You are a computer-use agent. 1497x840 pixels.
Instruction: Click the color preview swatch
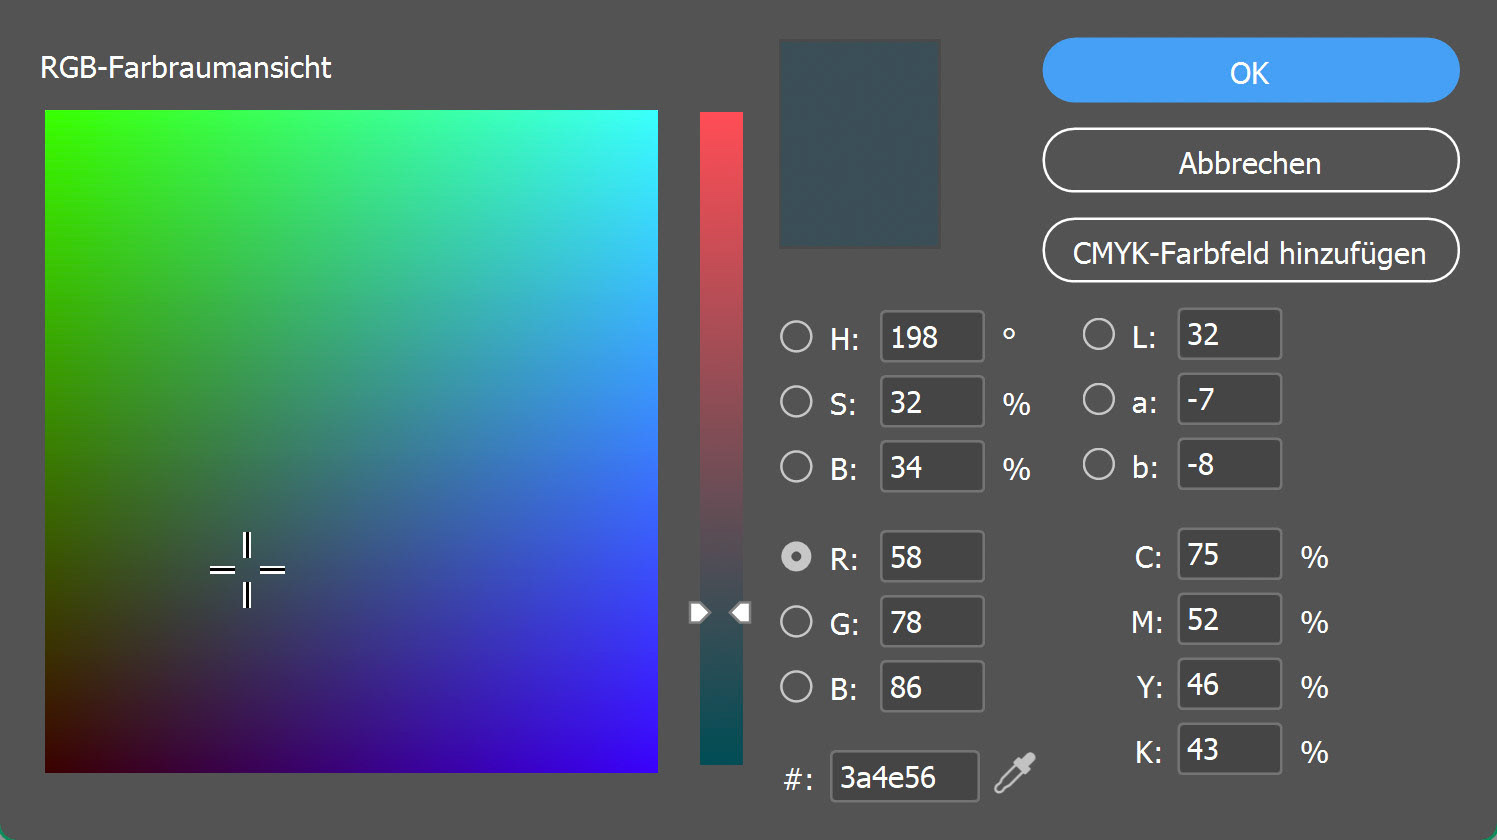859,144
